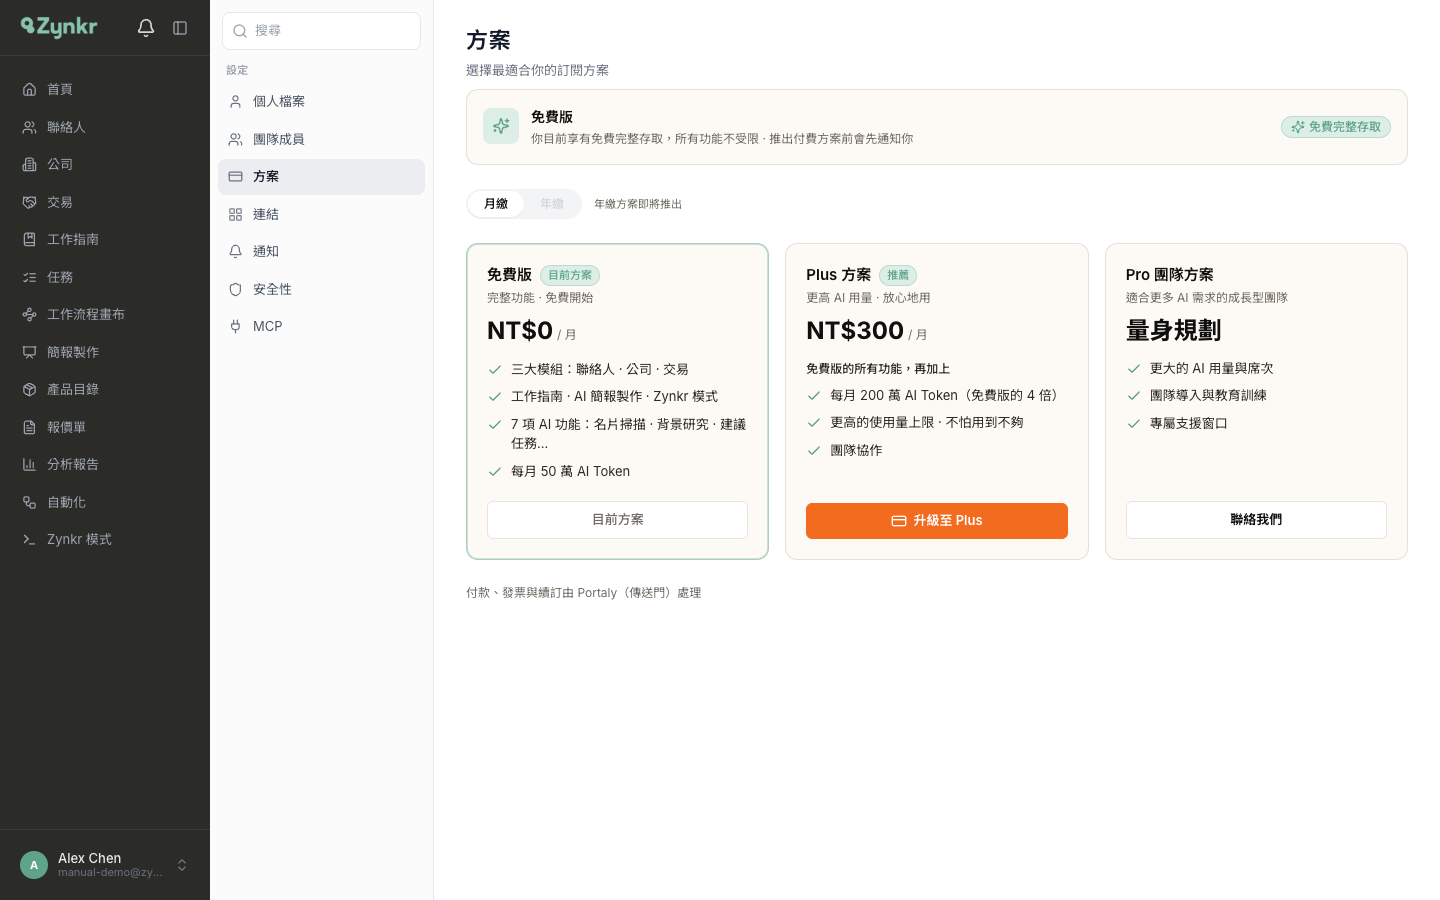This screenshot has height=900, width=1440.
Task: Open the 報價單 document icon
Action: [x=30, y=427]
